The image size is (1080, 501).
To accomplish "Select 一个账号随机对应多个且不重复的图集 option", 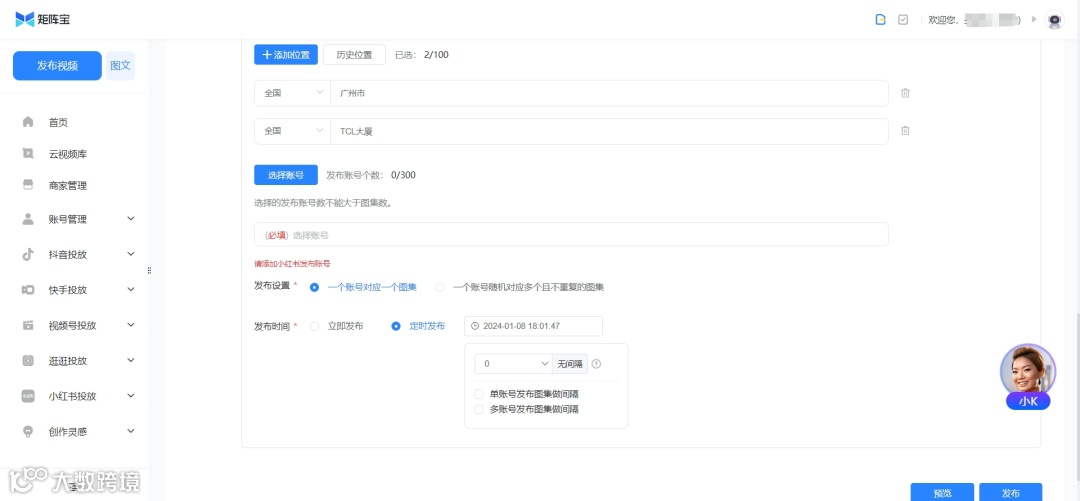I will point(439,287).
